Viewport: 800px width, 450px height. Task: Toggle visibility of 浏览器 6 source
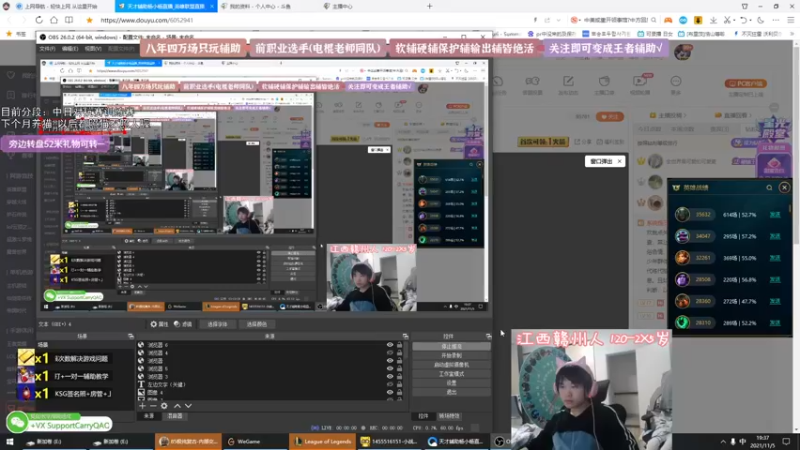point(390,345)
